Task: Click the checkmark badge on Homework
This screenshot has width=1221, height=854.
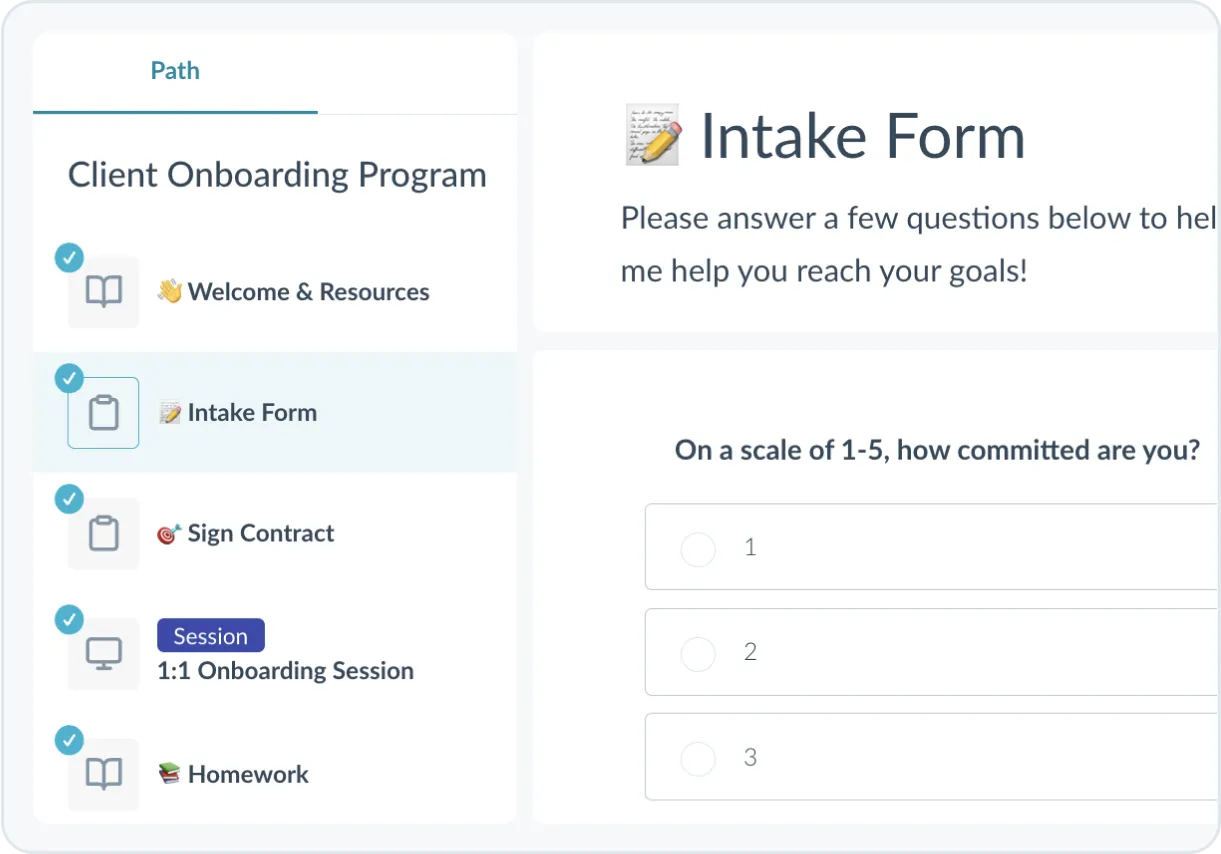Action: [x=69, y=741]
